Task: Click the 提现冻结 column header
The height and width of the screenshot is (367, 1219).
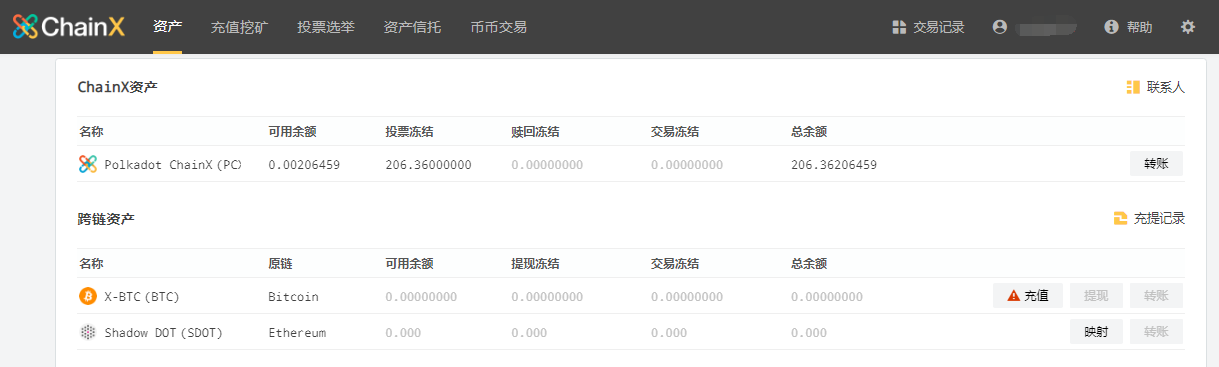Action: (535, 264)
